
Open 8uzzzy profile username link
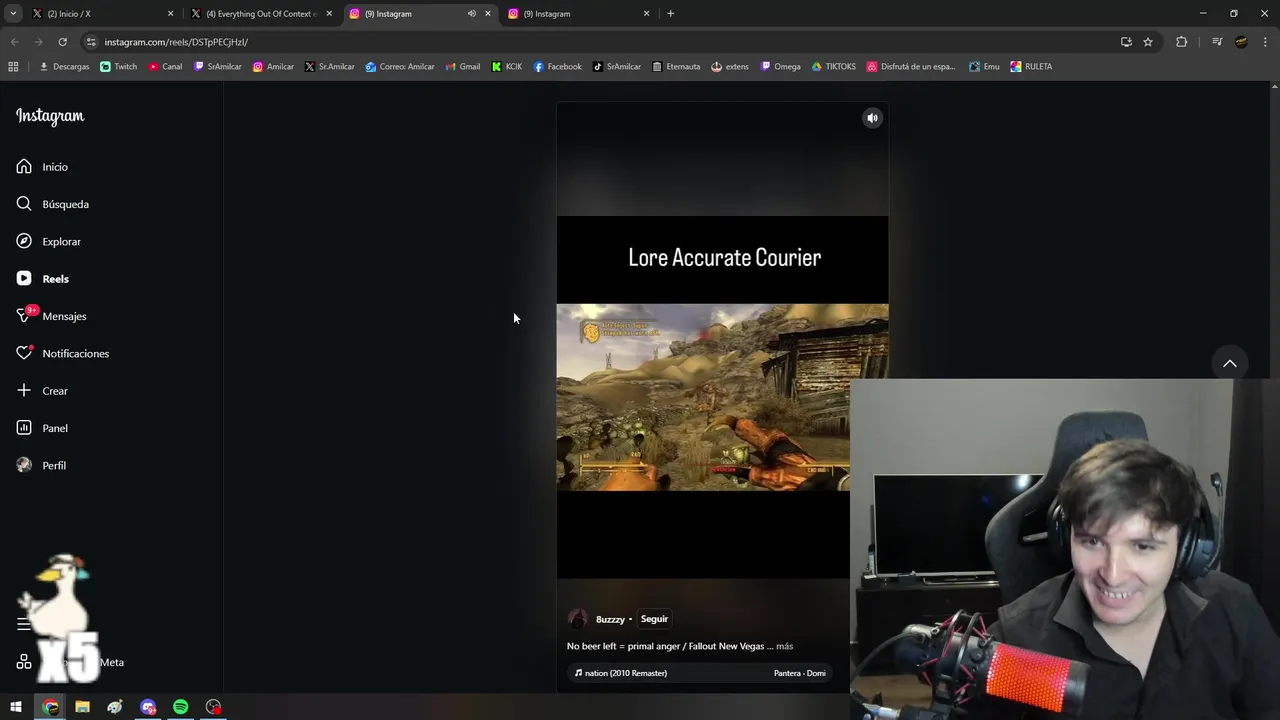[610, 619]
